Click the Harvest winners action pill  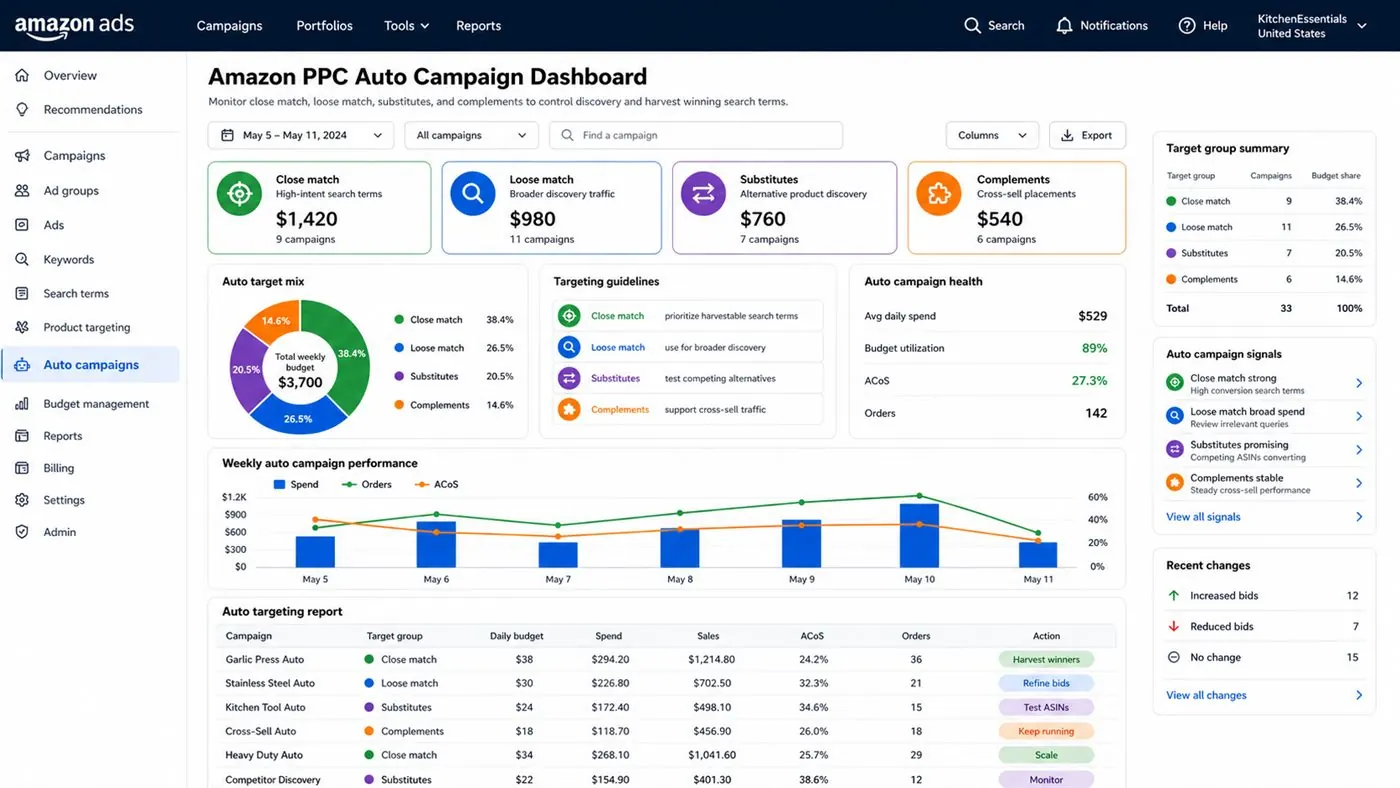pyautogui.click(x=1046, y=660)
